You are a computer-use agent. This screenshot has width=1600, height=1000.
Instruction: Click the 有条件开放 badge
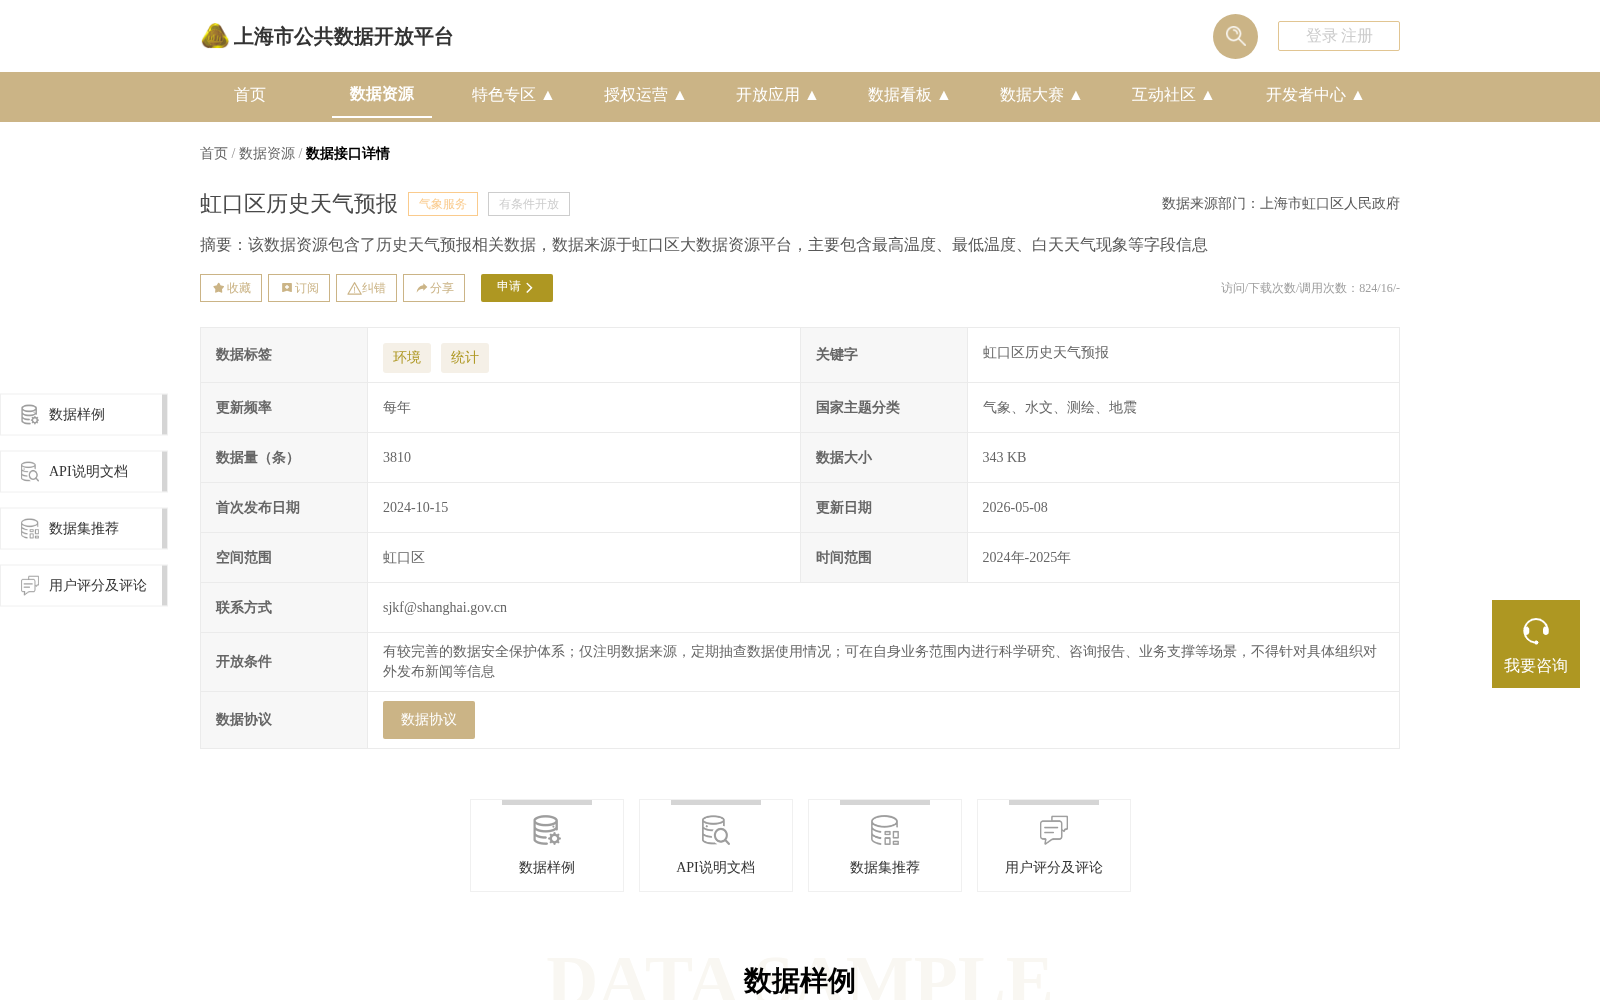tap(529, 204)
